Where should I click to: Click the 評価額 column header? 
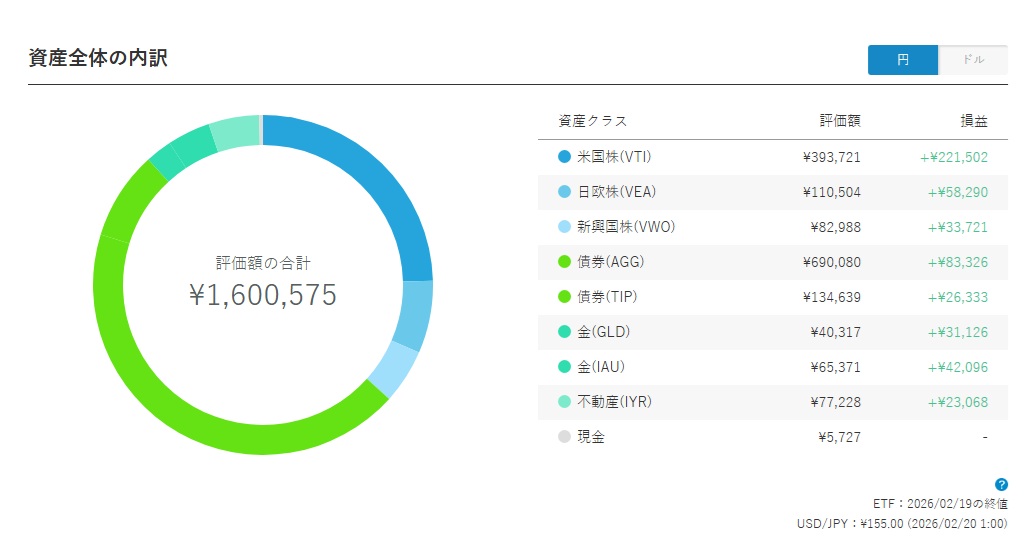(839, 121)
